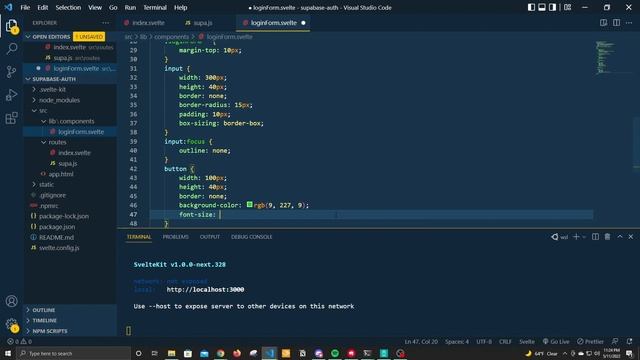Click the CRLF line ending setting

pyautogui.click(x=505, y=341)
